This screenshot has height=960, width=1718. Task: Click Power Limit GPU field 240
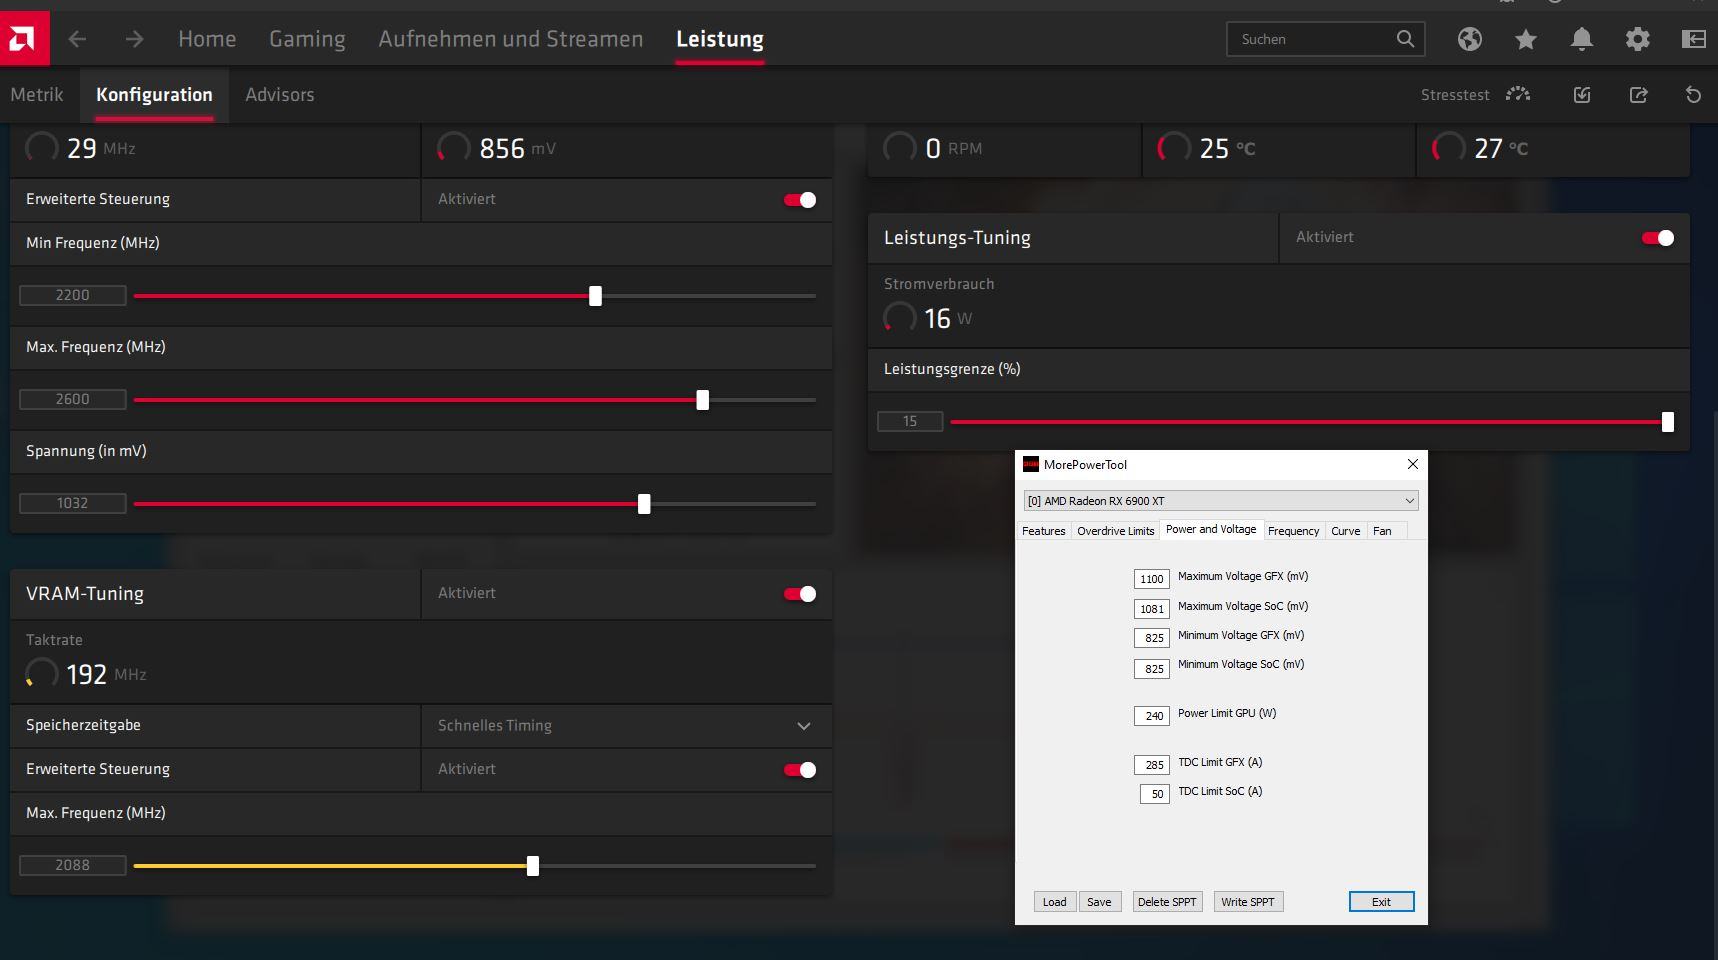click(x=1152, y=716)
